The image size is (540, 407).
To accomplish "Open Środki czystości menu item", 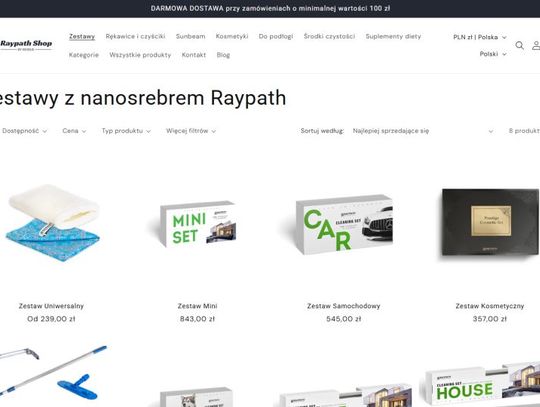I will pyautogui.click(x=329, y=36).
